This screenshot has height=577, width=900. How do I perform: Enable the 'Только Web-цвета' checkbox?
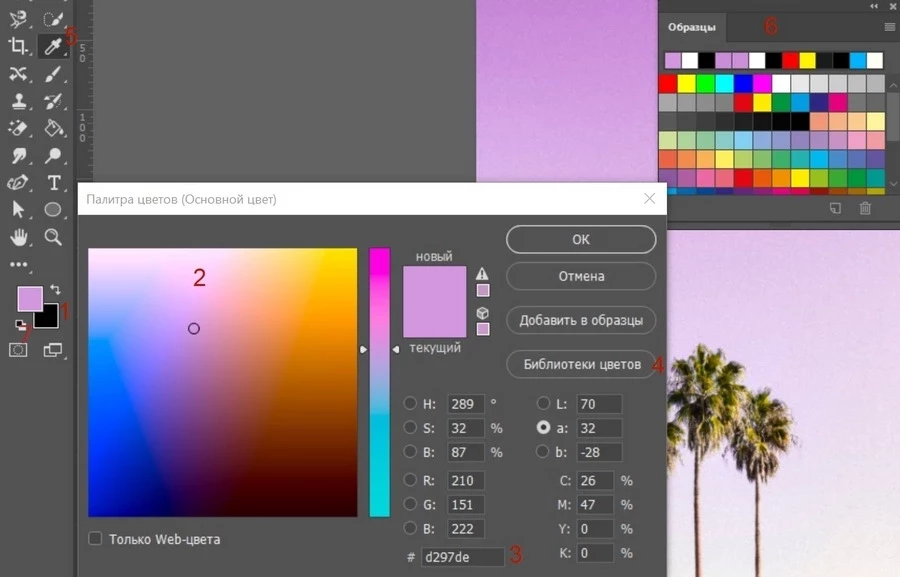[96, 539]
